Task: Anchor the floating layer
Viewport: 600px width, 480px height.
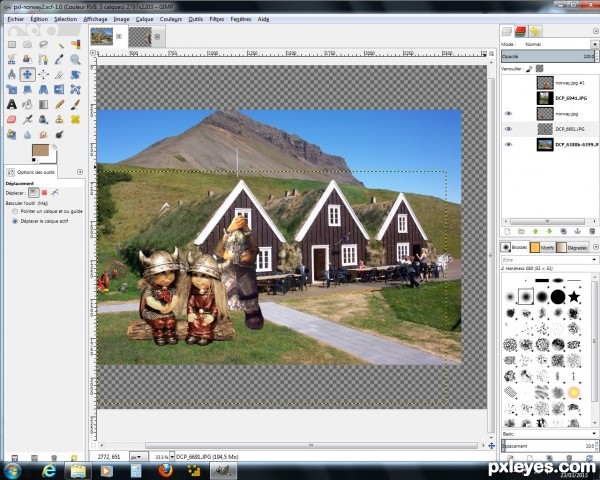Action: pos(578,232)
